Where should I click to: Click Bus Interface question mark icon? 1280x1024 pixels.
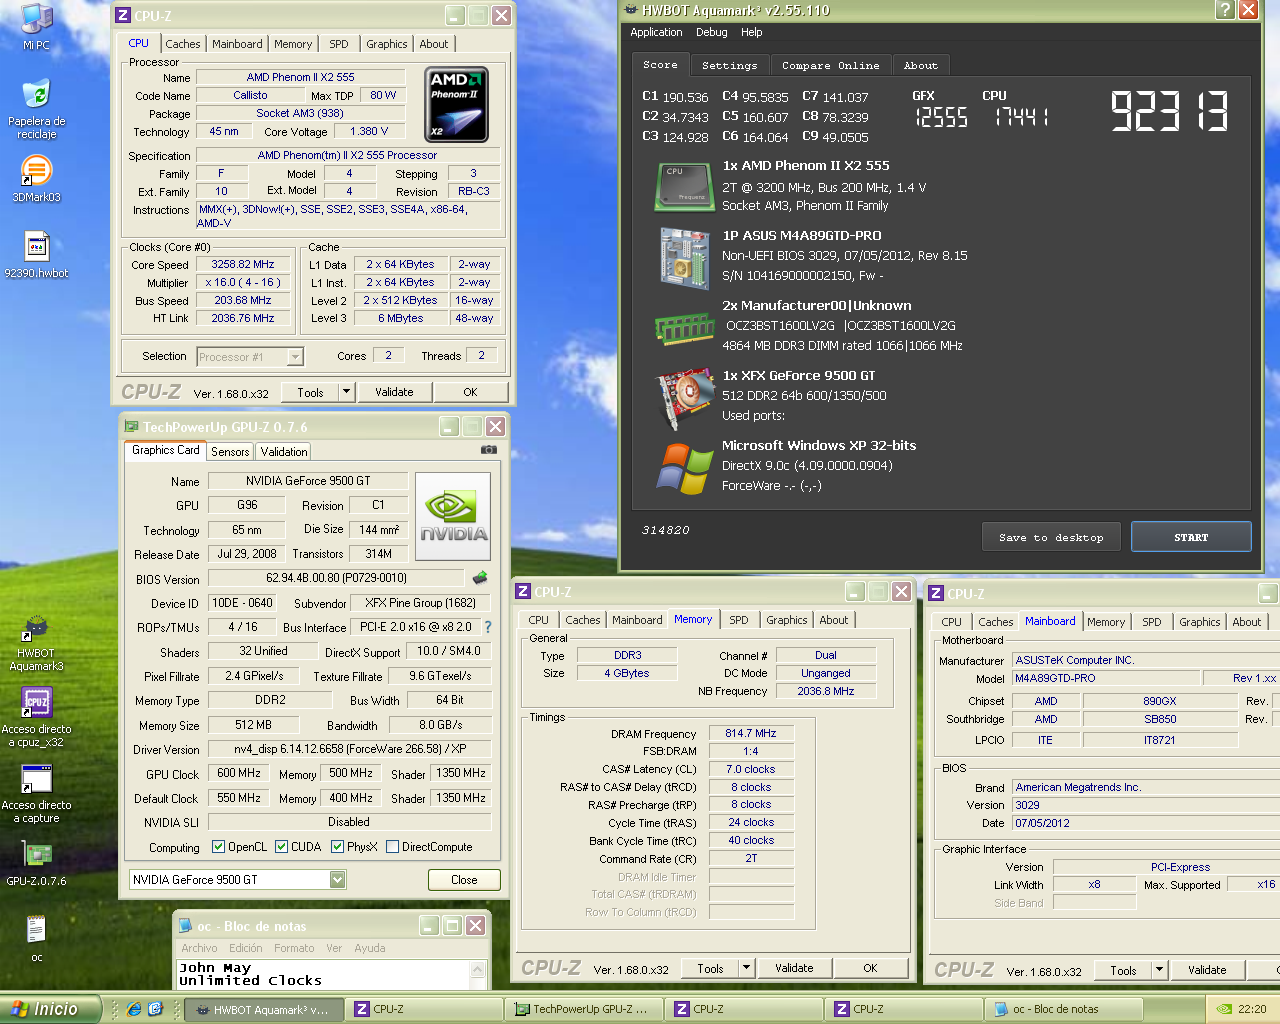tap(488, 627)
